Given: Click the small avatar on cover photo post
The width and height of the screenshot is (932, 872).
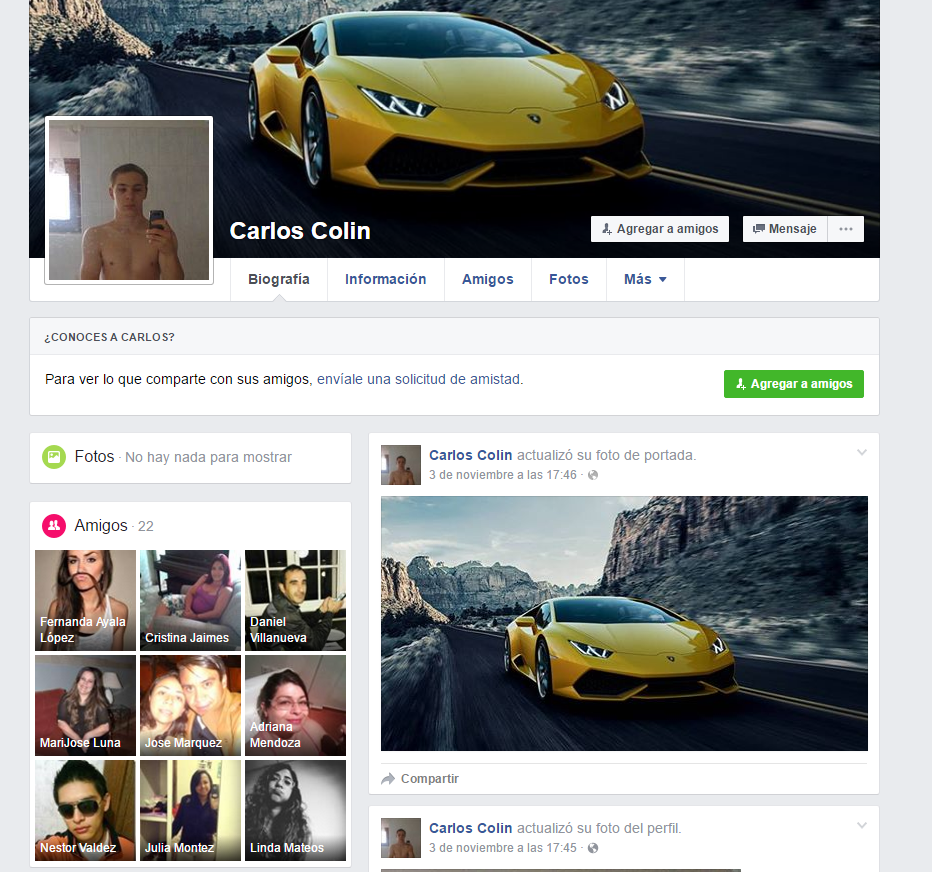Looking at the screenshot, I should (x=401, y=465).
